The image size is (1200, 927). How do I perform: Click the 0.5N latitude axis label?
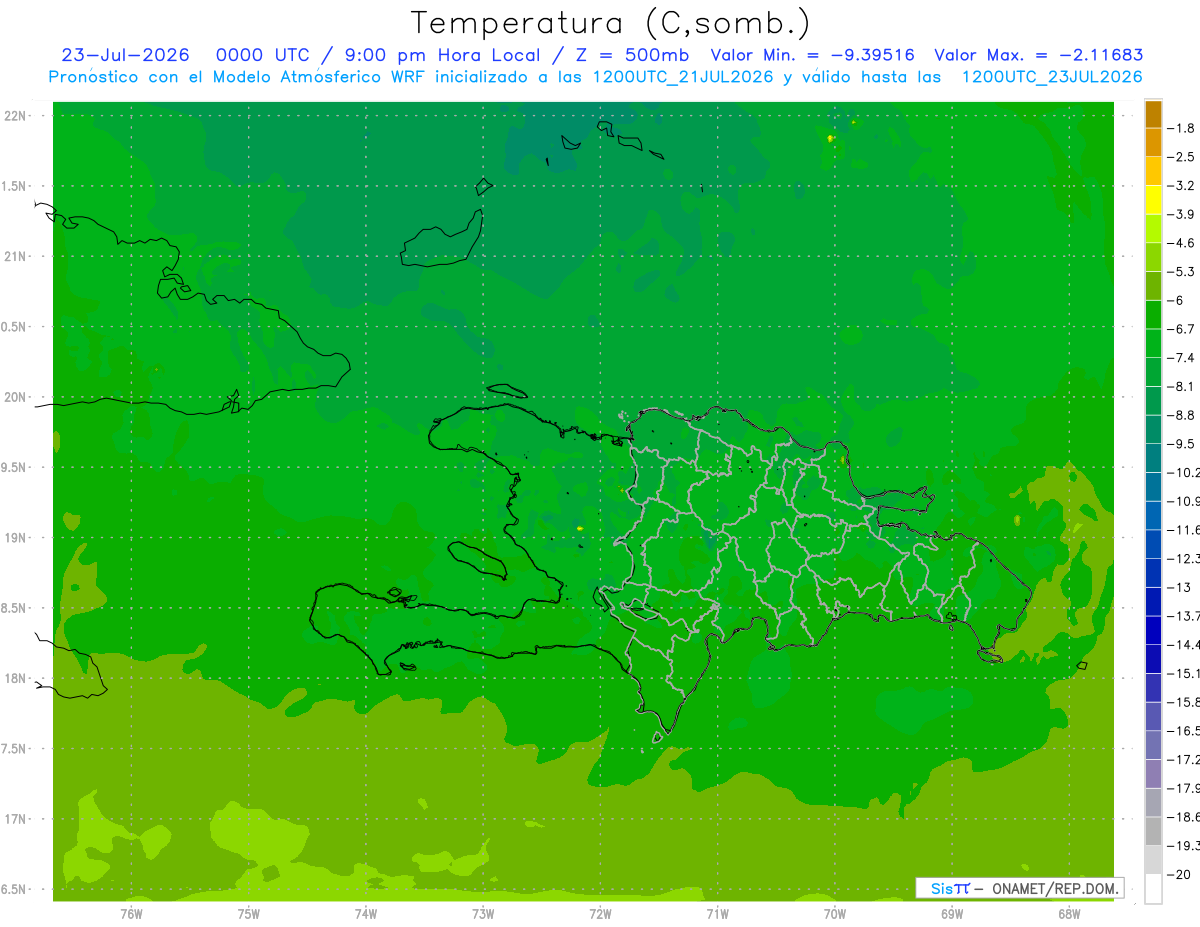click(14, 327)
